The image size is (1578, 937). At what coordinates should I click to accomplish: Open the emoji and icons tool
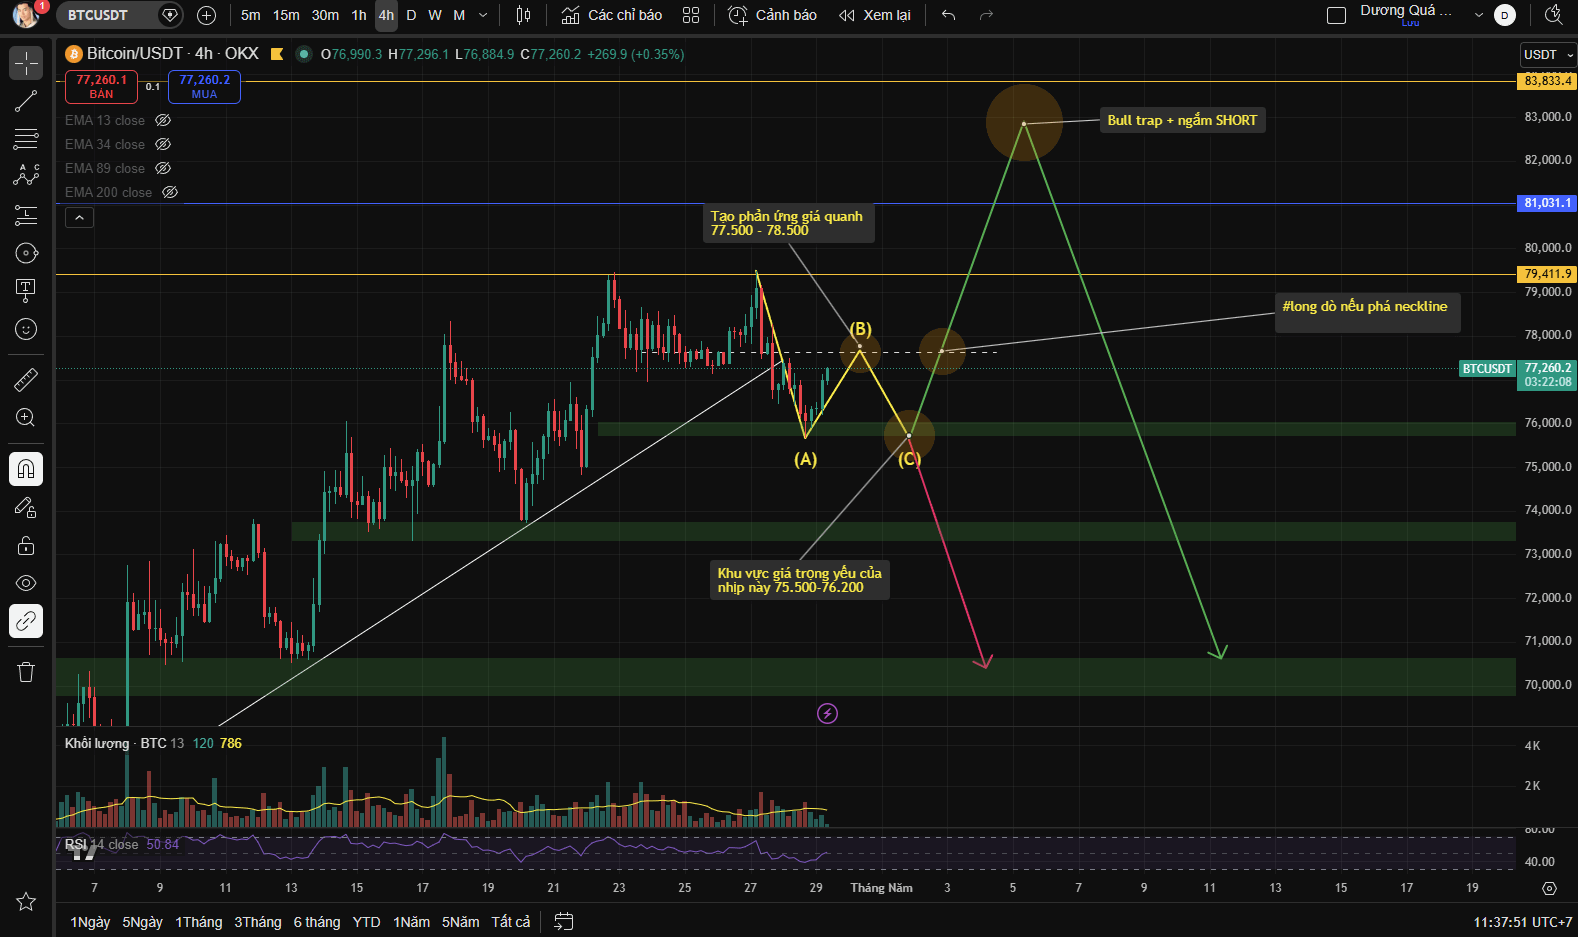point(26,329)
